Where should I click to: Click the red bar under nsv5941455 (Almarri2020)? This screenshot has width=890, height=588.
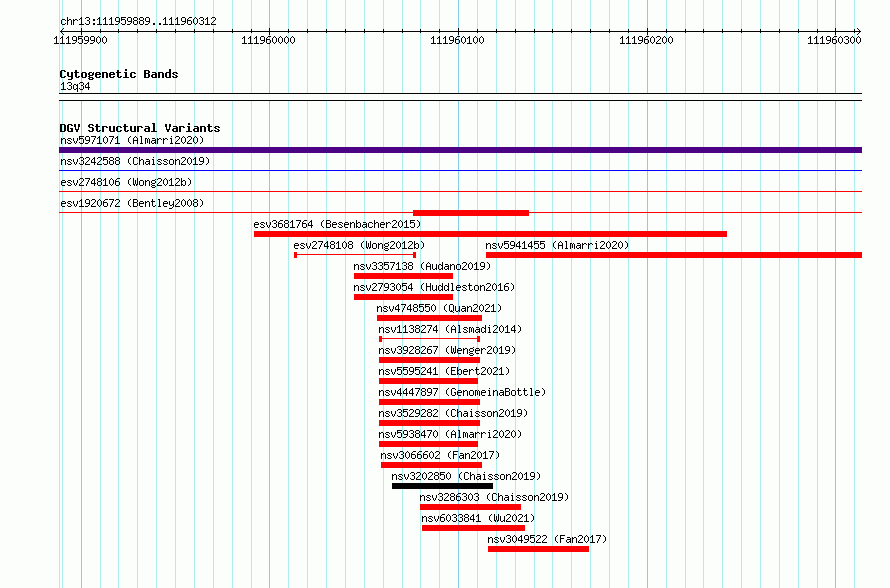pyautogui.click(x=674, y=255)
